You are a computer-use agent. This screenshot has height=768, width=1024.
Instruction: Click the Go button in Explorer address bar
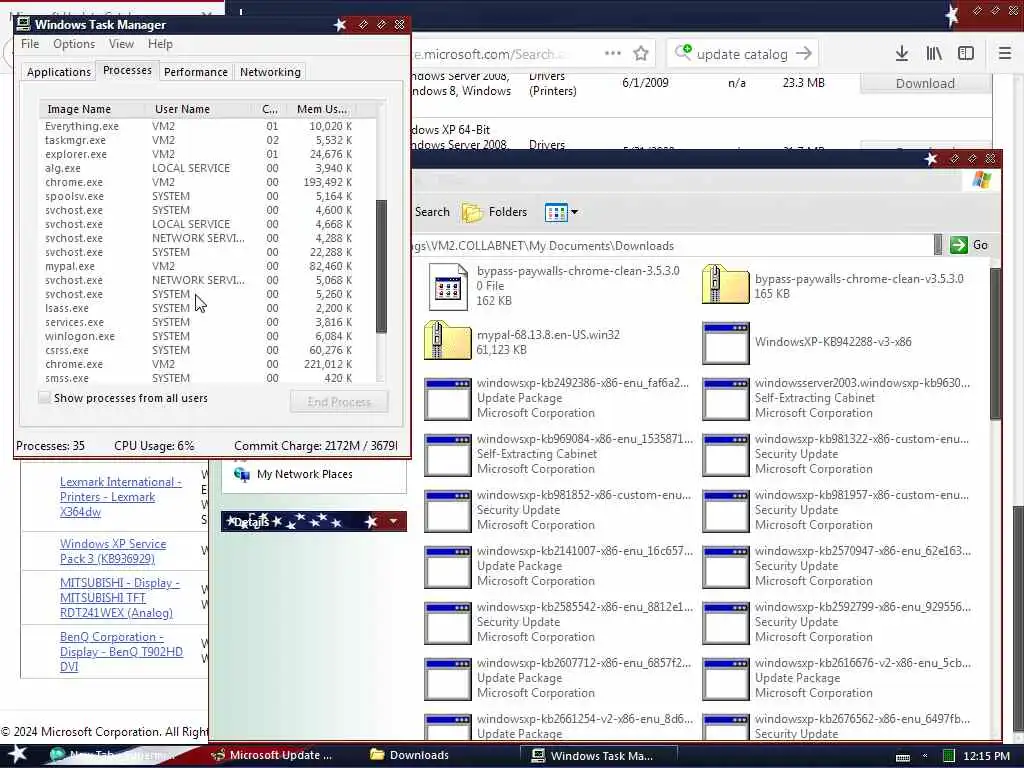pyautogui.click(x=969, y=245)
